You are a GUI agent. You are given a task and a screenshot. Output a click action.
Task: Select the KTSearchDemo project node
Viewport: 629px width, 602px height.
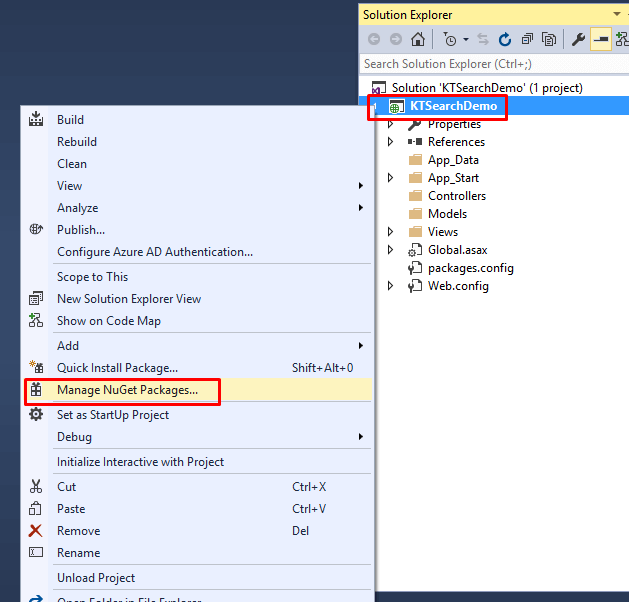click(x=453, y=106)
